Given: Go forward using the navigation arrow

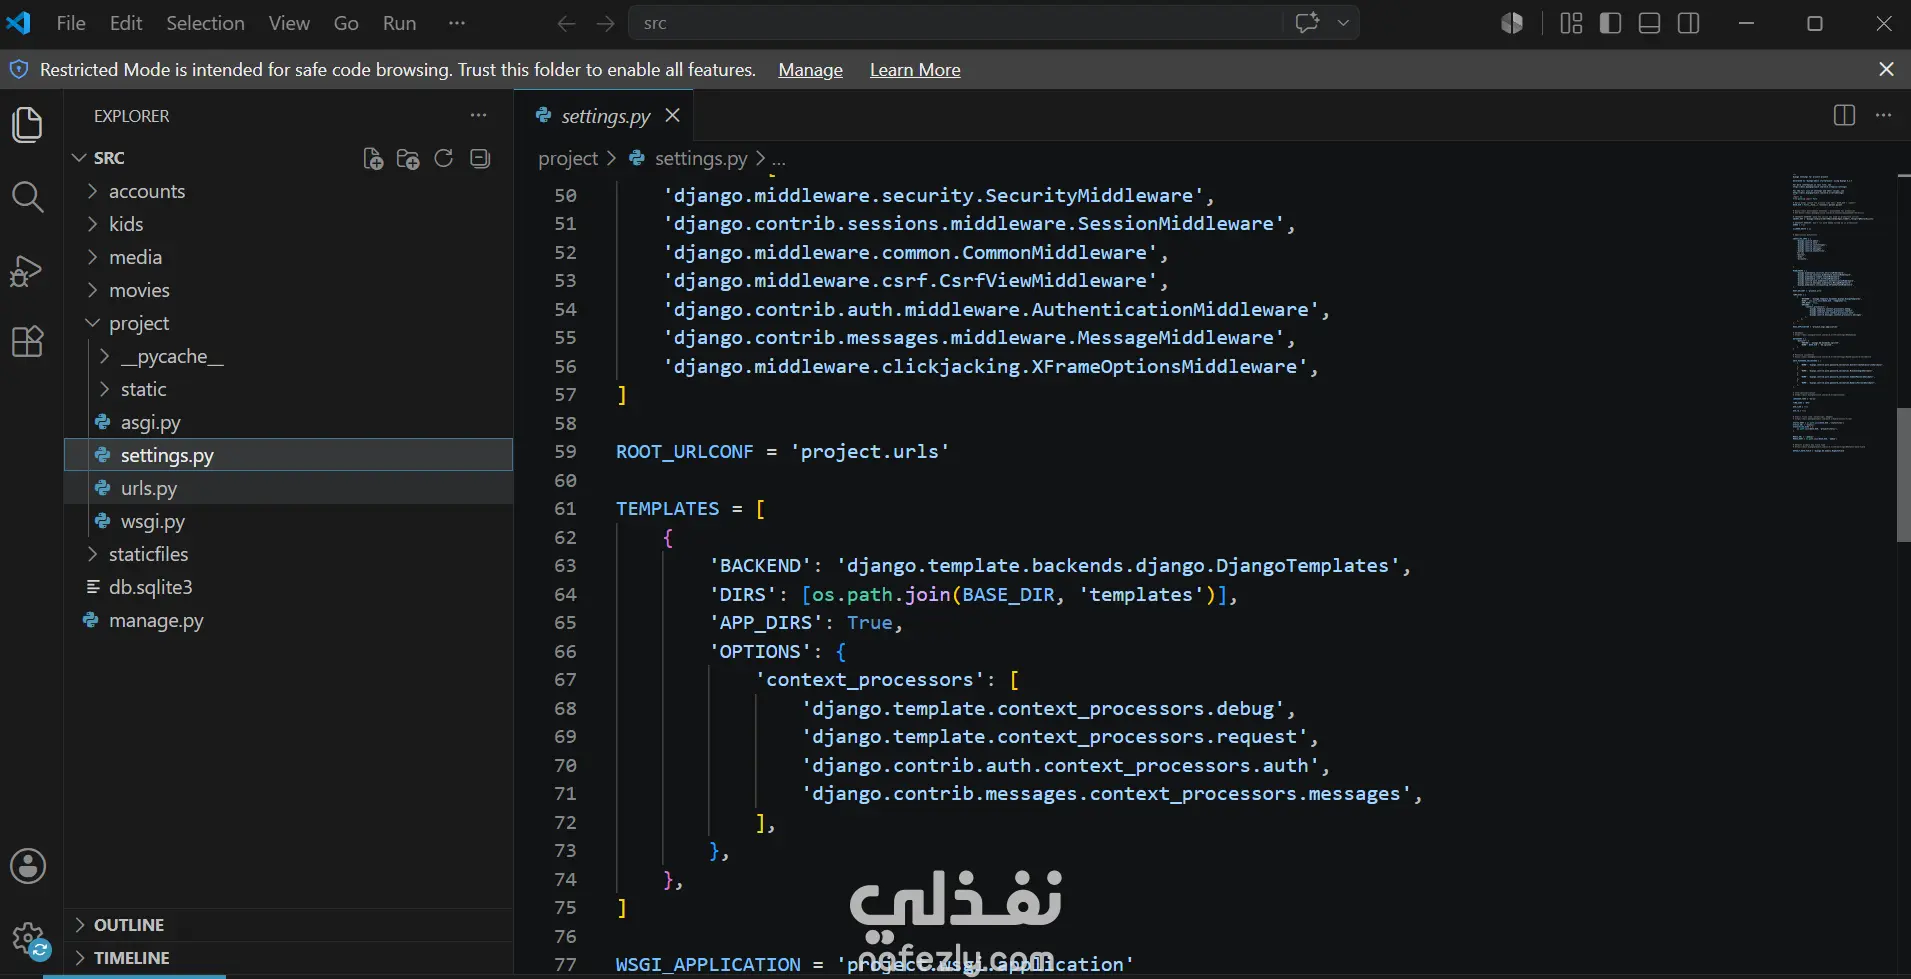Looking at the screenshot, I should (605, 23).
